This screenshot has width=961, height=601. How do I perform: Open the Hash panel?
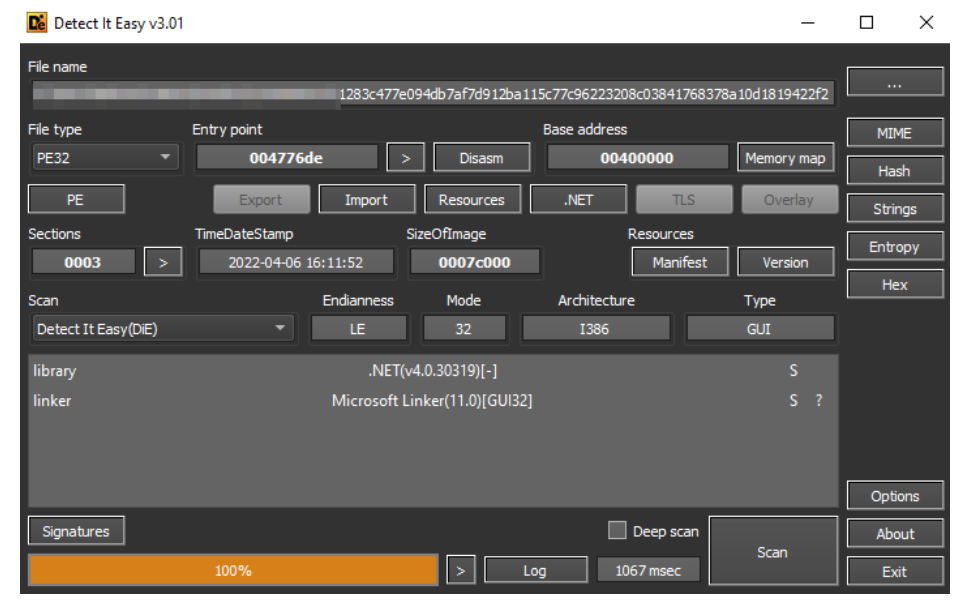click(x=894, y=171)
